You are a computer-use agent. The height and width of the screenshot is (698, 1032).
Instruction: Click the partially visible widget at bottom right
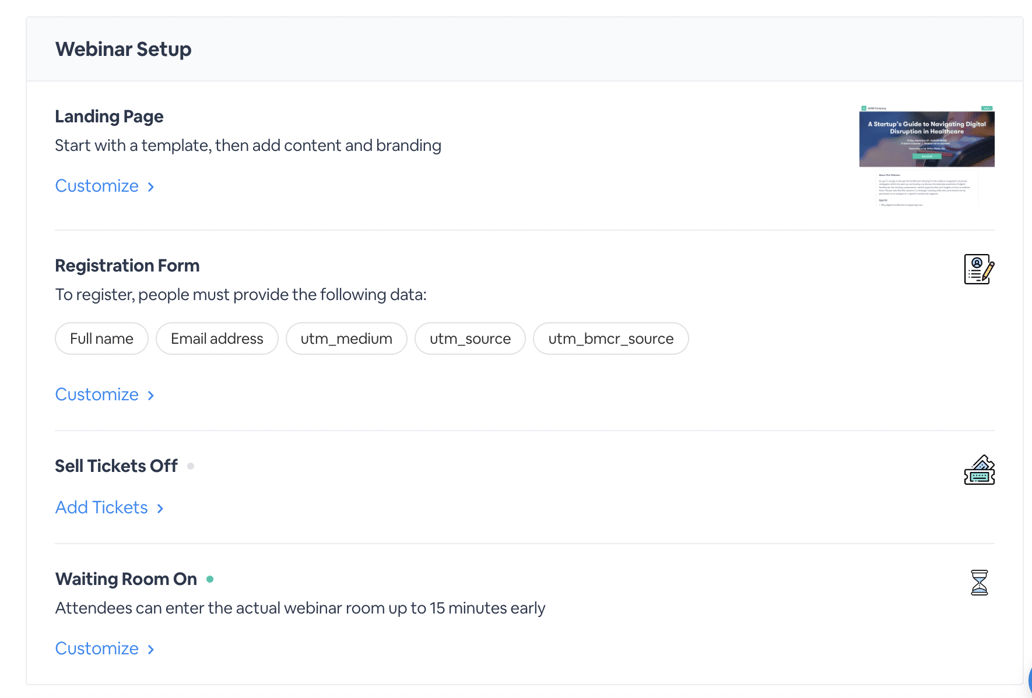coord(1027,679)
